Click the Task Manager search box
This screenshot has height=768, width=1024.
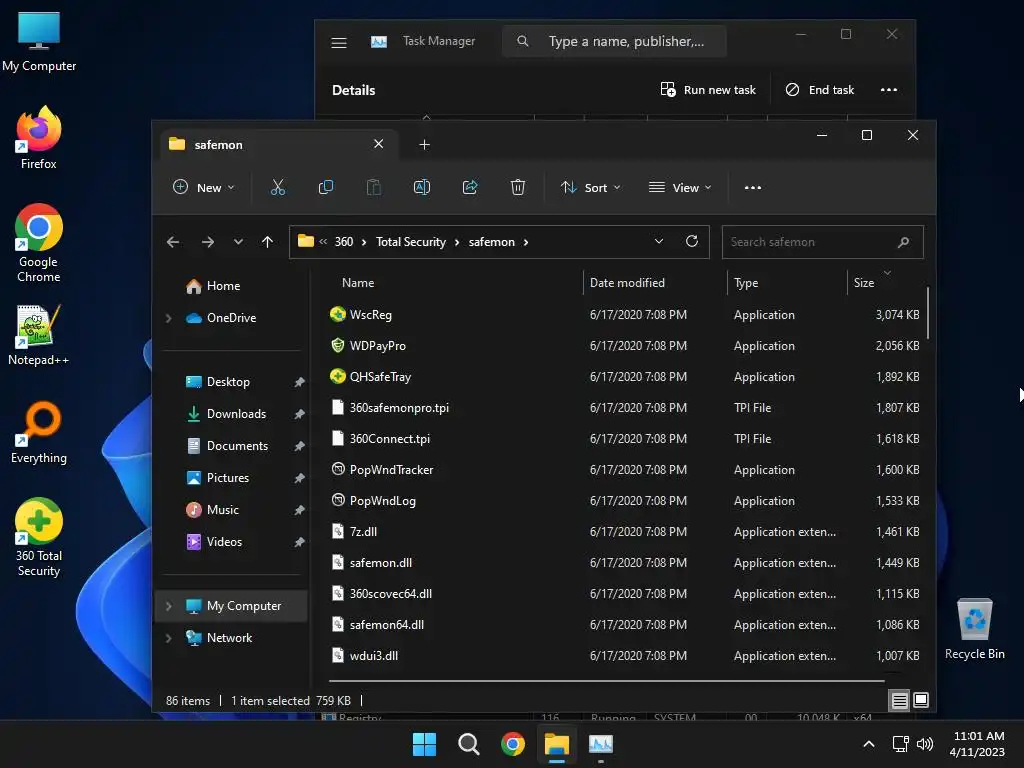point(614,41)
